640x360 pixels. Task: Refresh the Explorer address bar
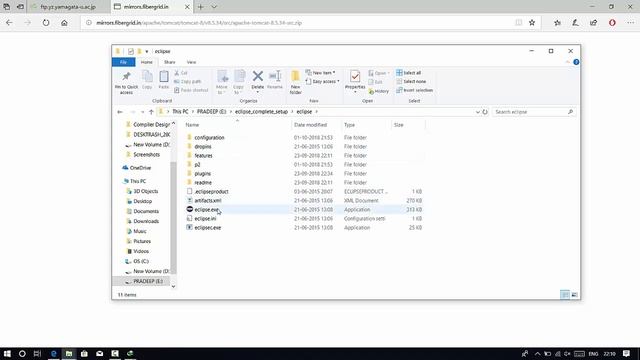(x=485, y=112)
